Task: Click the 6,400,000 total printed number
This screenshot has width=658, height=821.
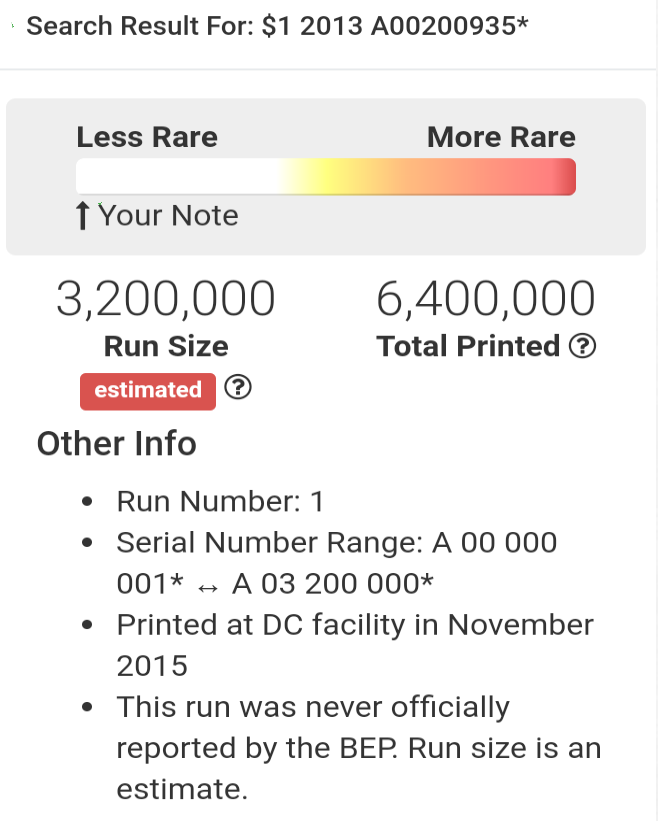Action: tap(486, 299)
